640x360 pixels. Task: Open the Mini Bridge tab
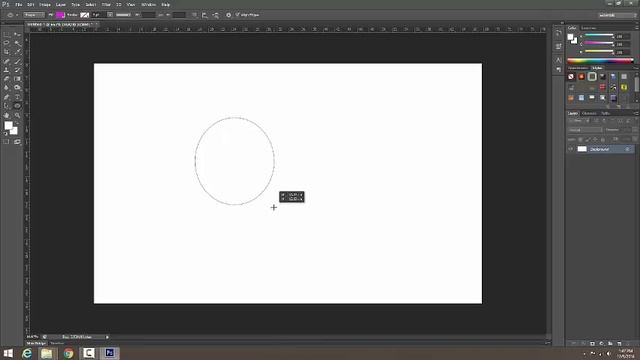(x=36, y=344)
